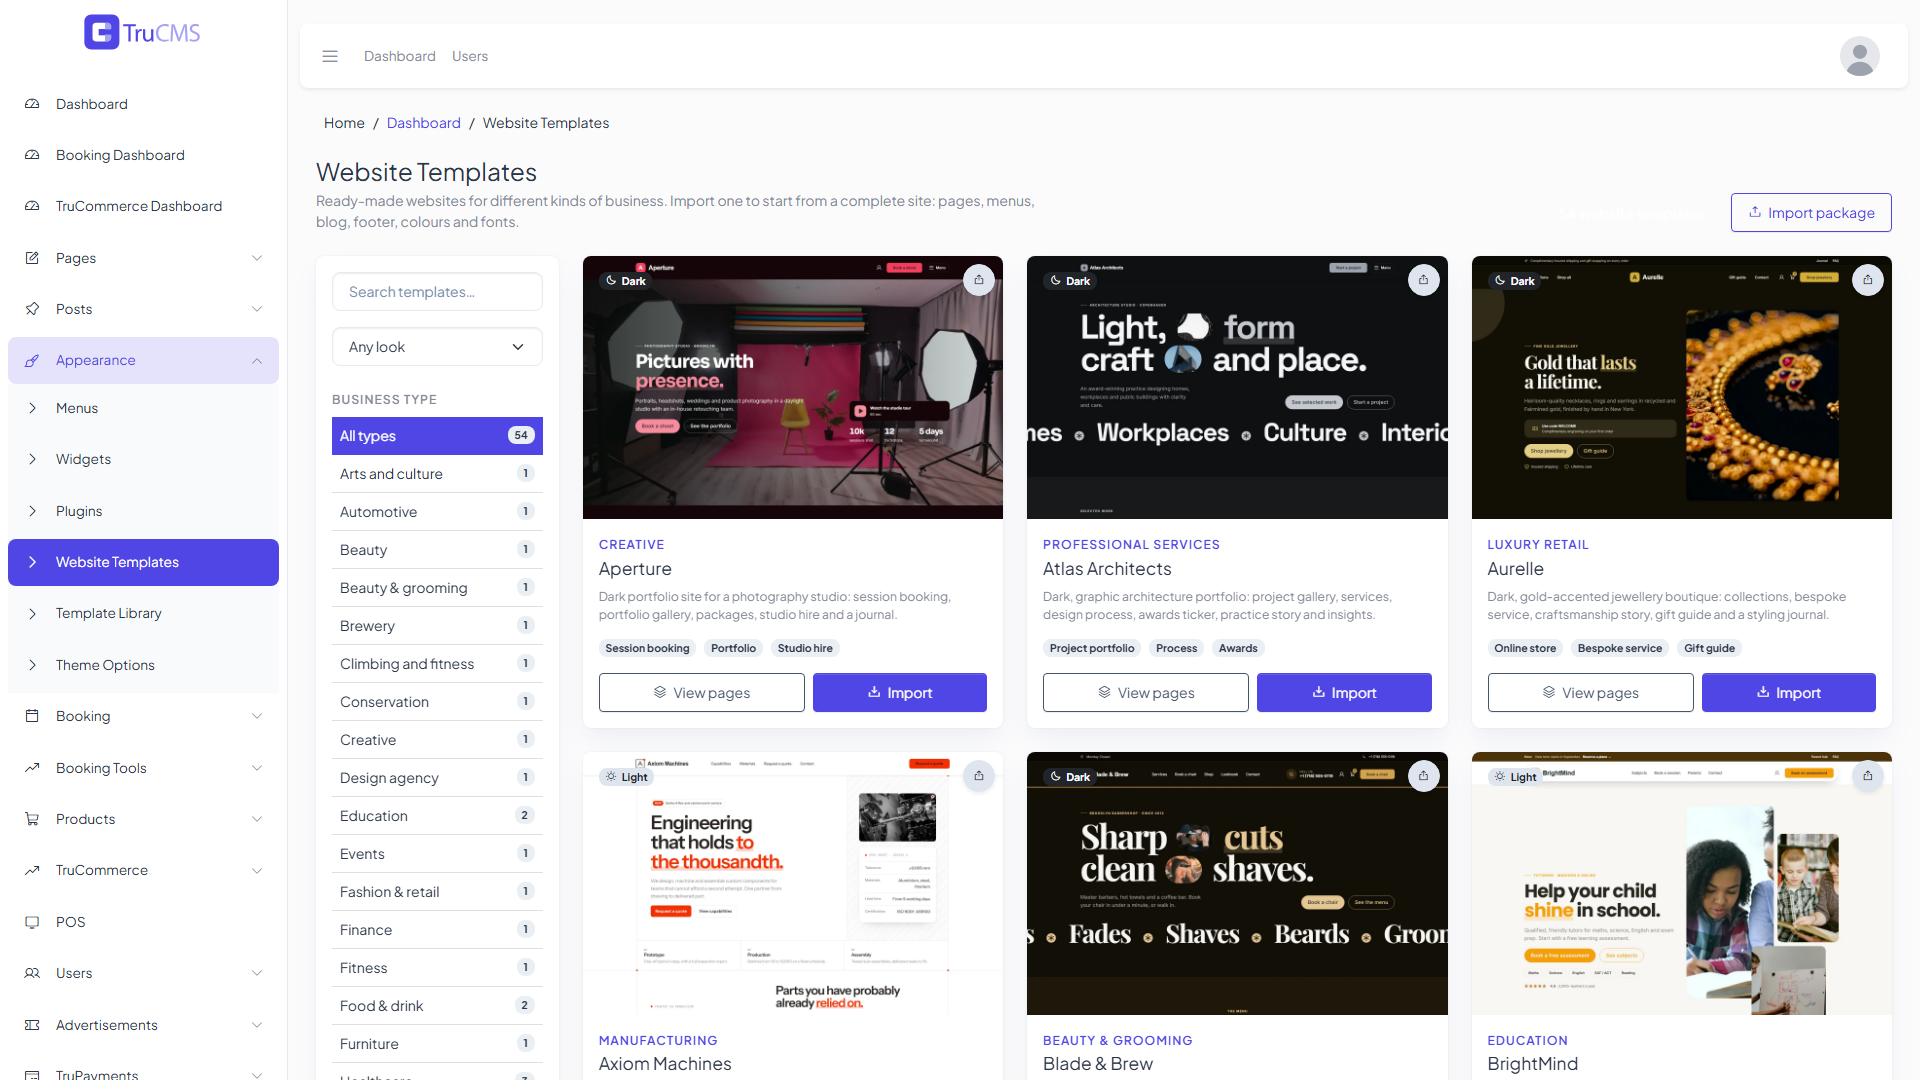
Task: Filter templates by Food & drink
Action: coord(437,1006)
